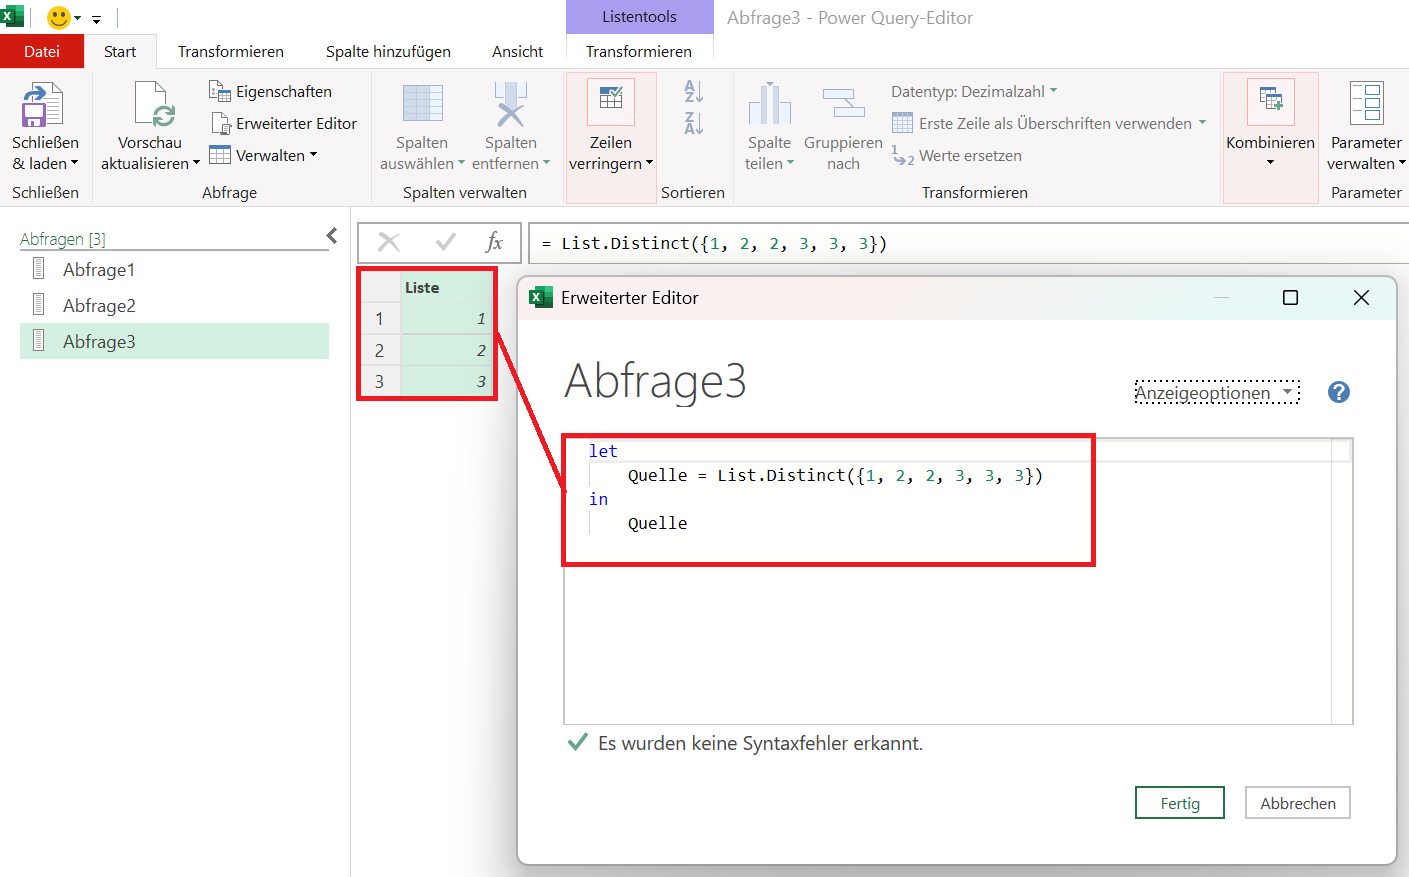Click the Vorschau aktualisieren refresh icon
Viewport: 1409px width, 877px height.
tap(155, 105)
